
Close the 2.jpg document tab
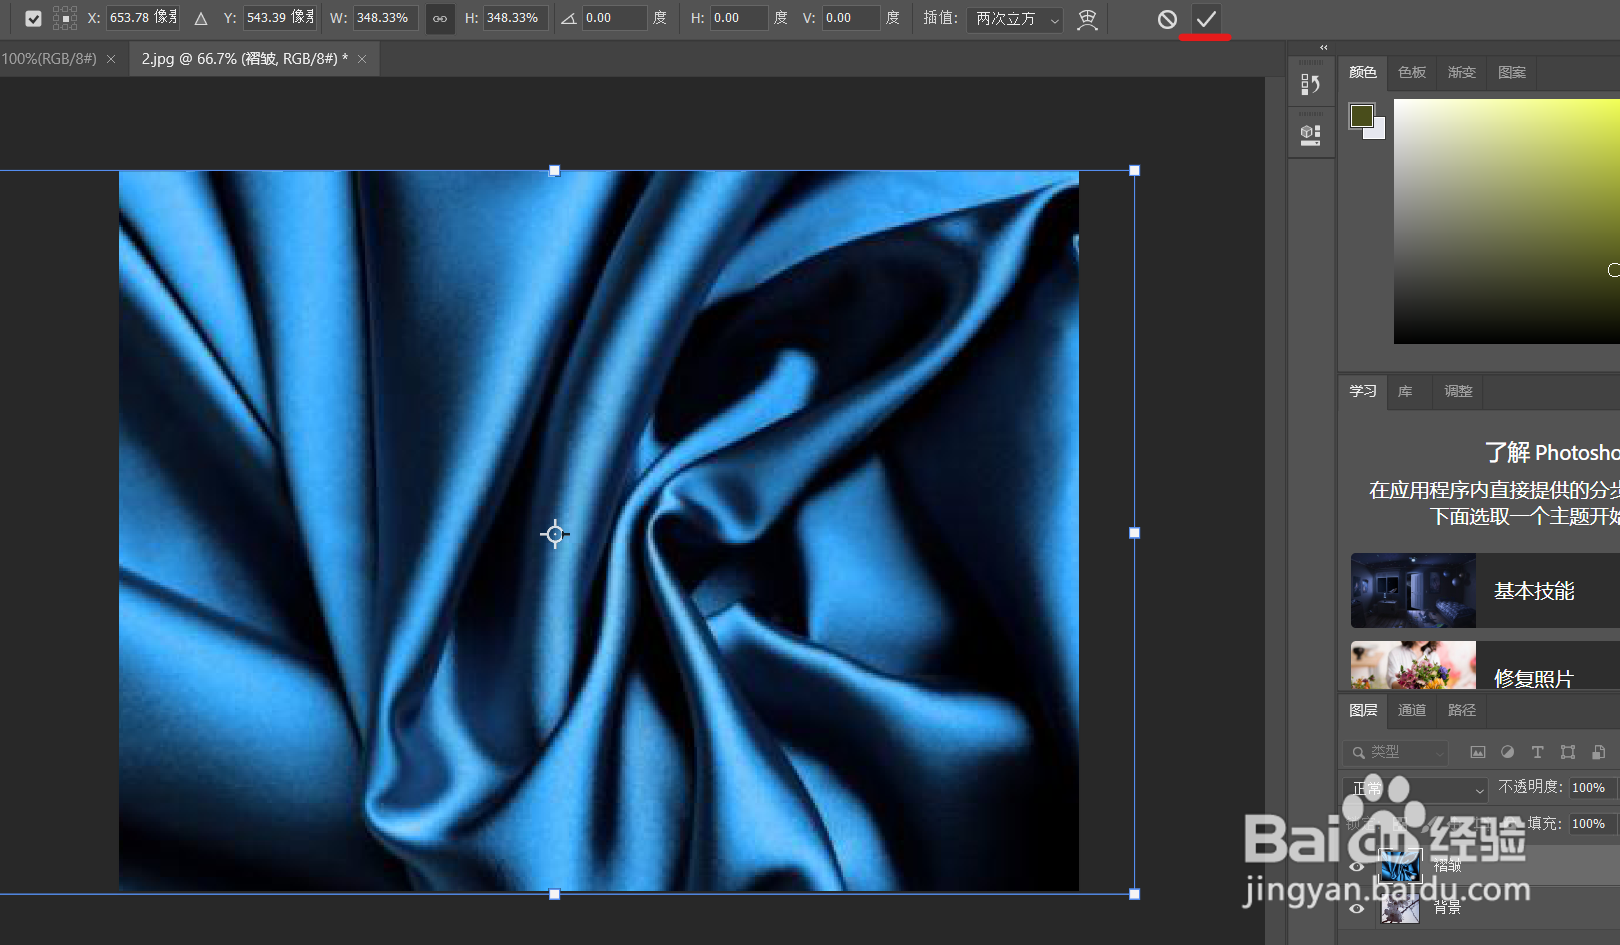coord(362,59)
